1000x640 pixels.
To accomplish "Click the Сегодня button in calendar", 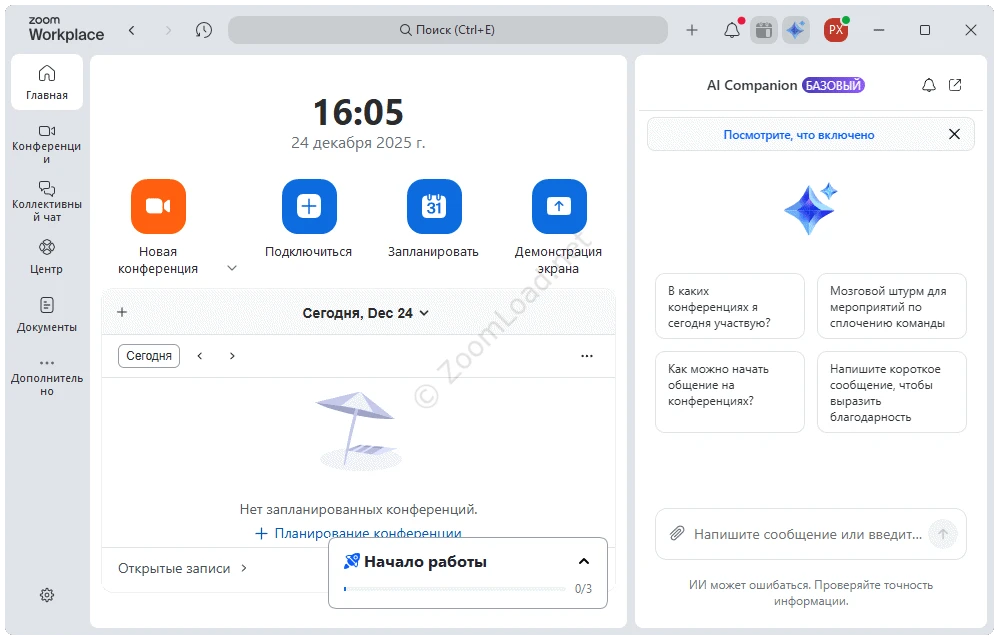I will 149,356.
